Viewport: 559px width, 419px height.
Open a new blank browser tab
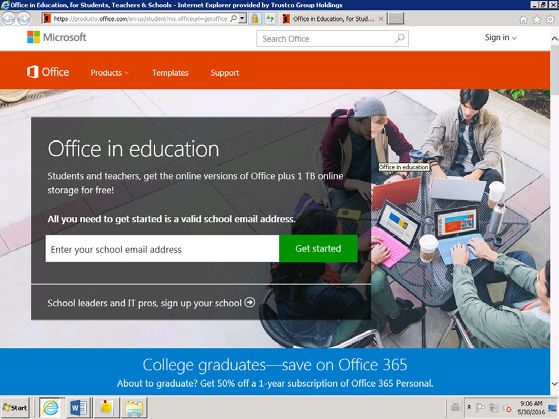point(395,19)
